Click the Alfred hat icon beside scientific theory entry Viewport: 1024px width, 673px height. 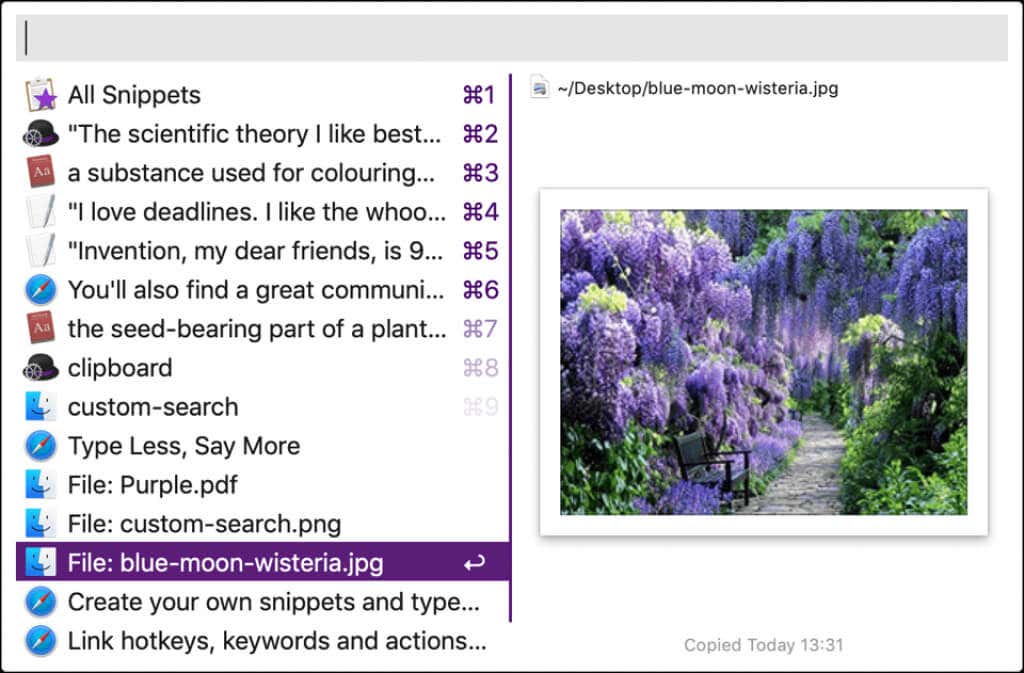[40, 133]
